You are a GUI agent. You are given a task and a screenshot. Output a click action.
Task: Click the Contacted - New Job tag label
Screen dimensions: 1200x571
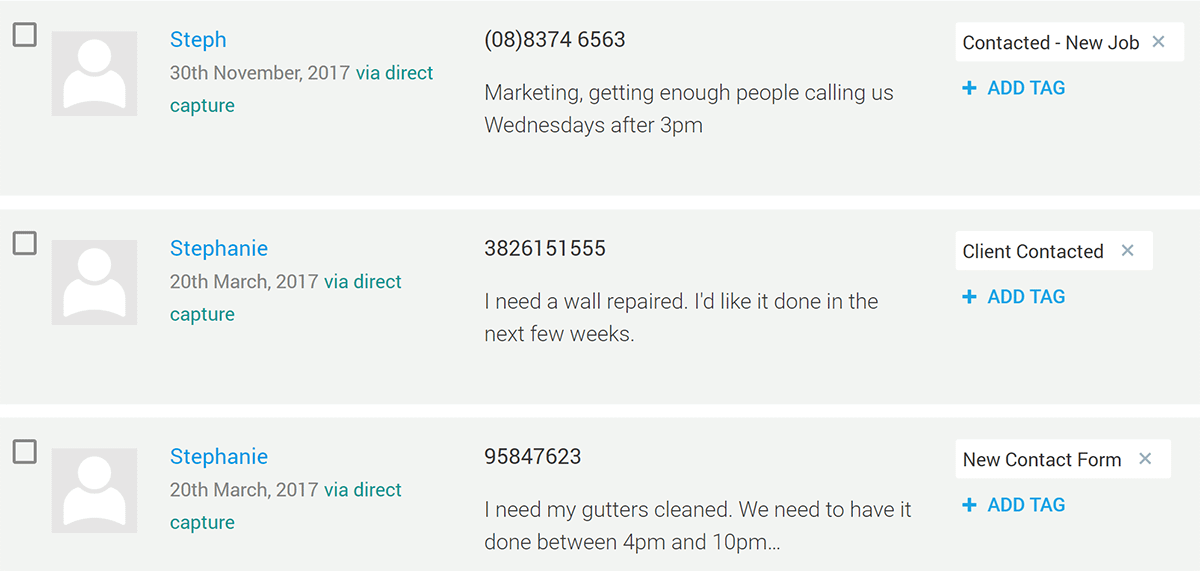[x=1050, y=43]
